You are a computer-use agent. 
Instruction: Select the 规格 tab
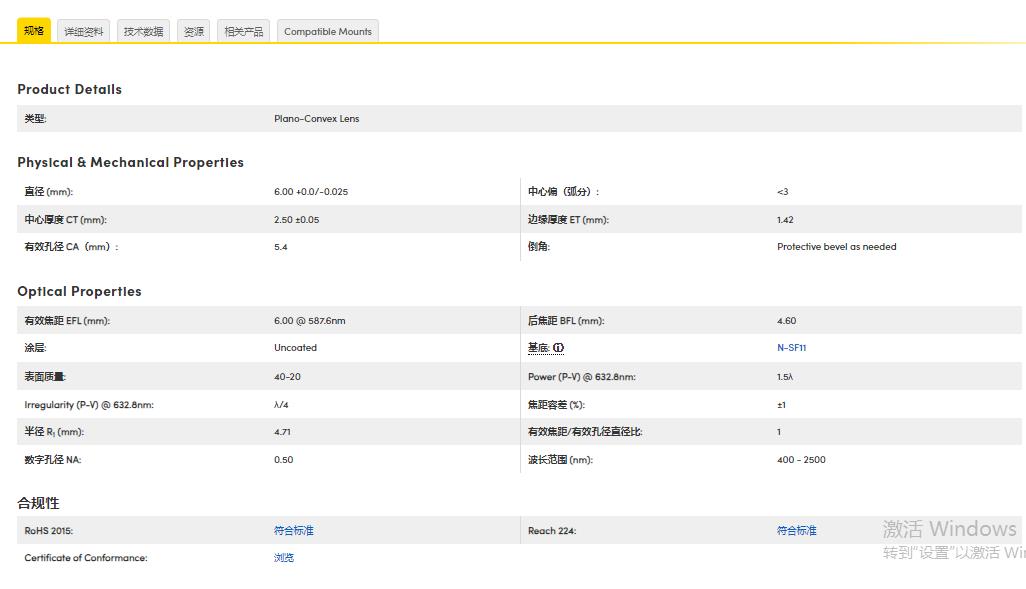point(34,31)
